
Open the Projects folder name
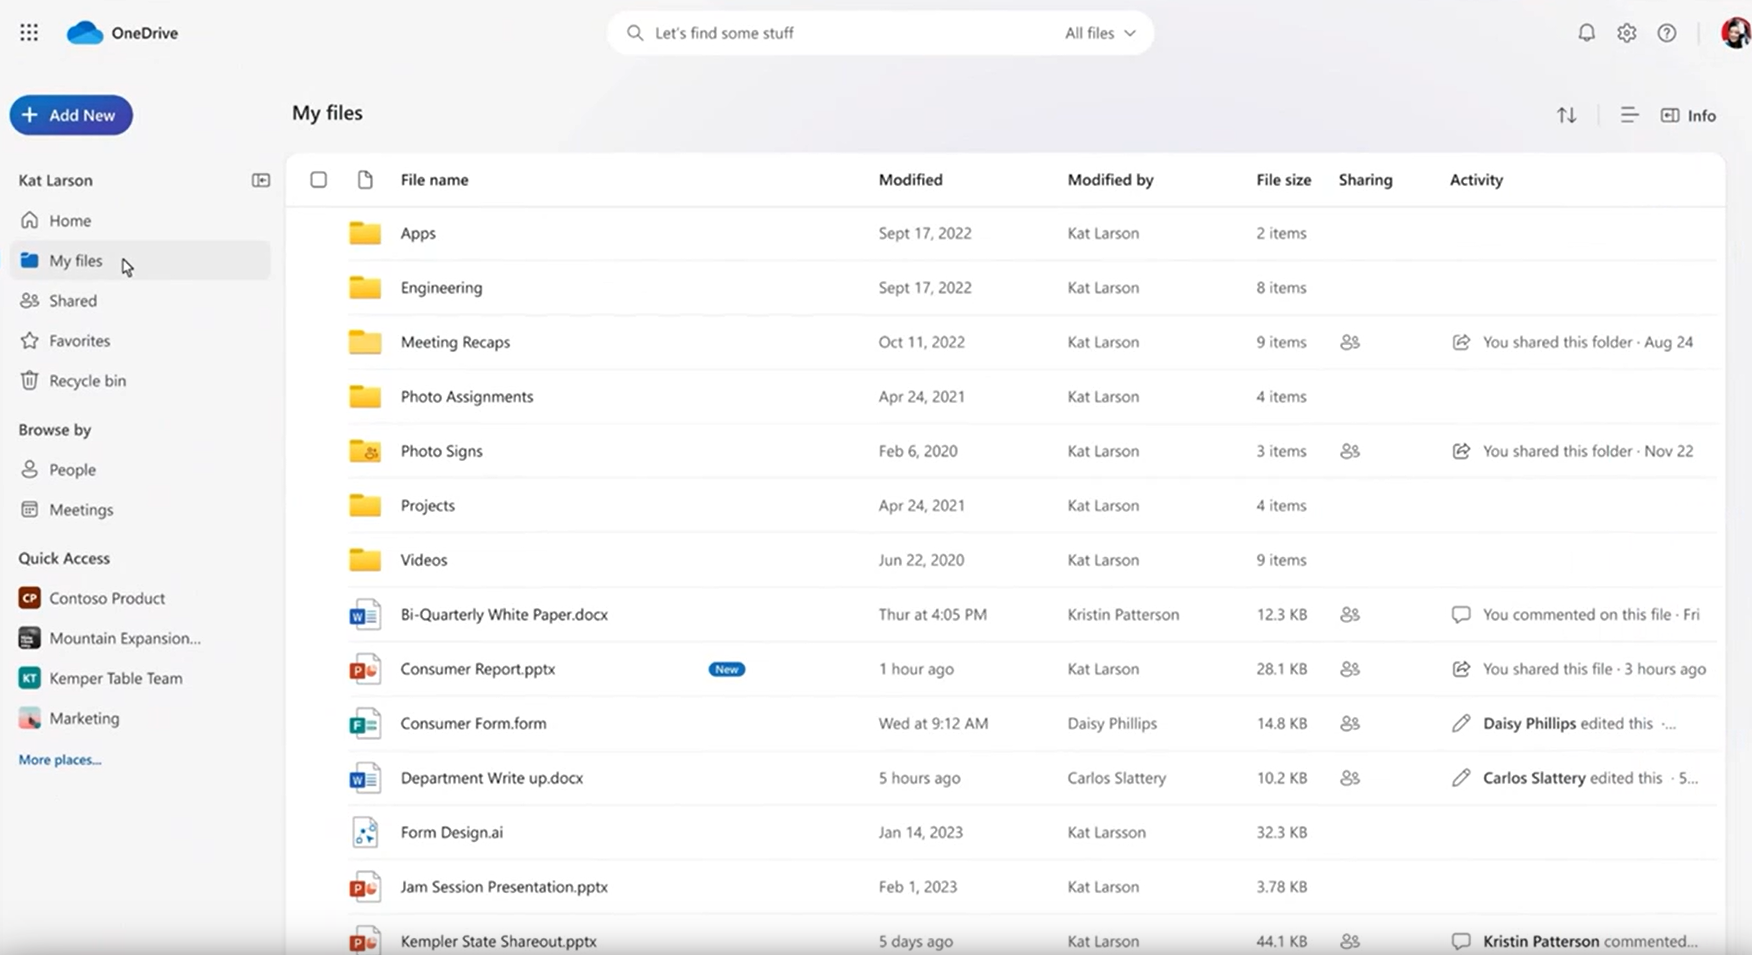point(427,506)
